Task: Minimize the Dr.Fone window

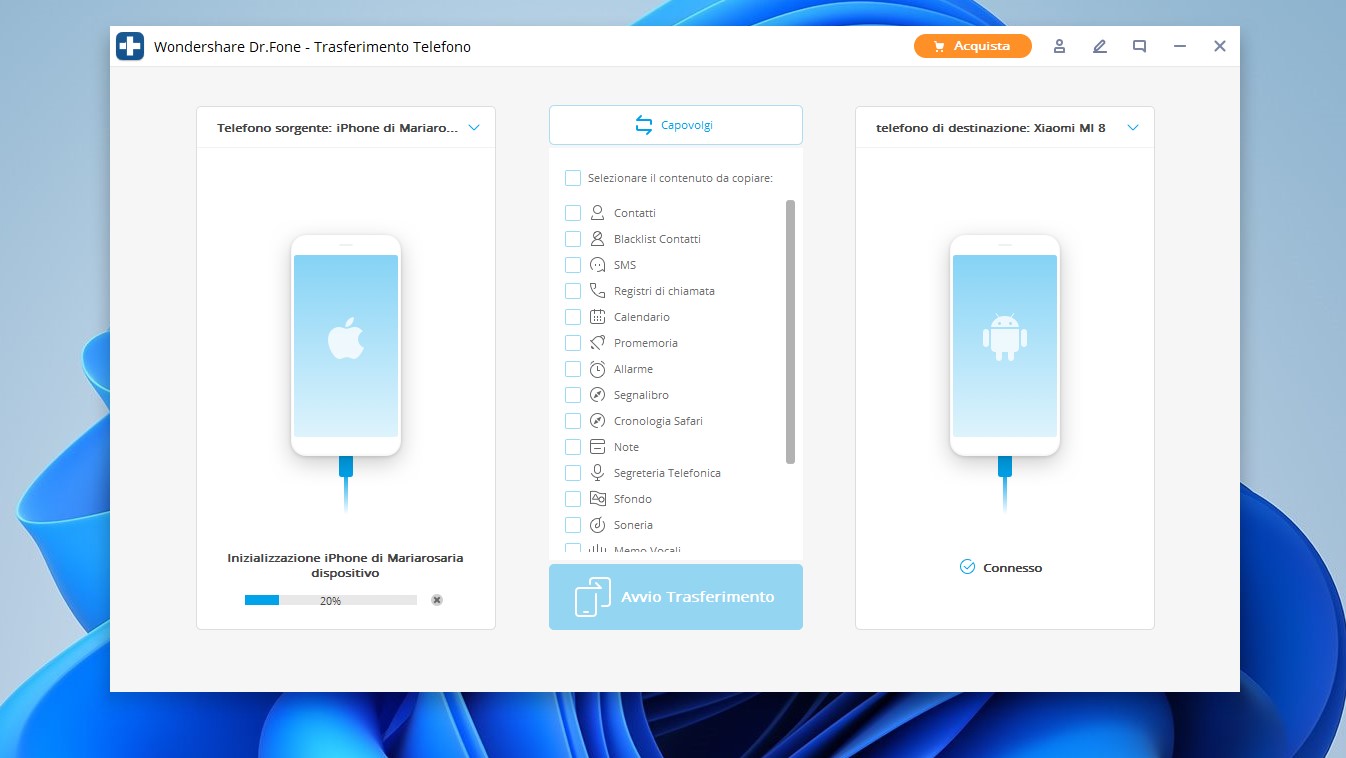Action: (x=1180, y=46)
